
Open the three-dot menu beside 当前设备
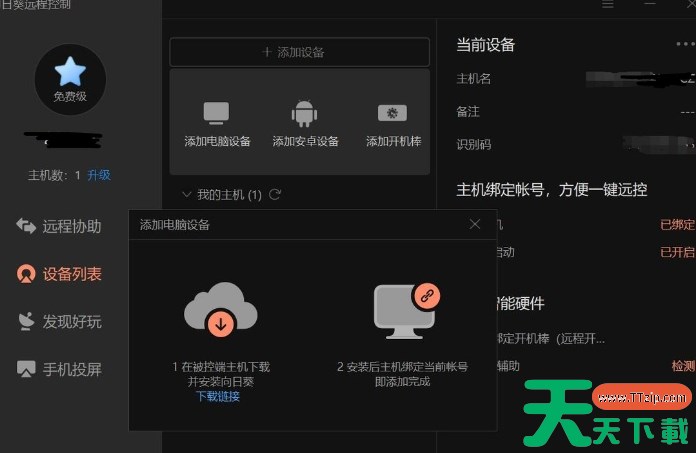click(x=685, y=44)
